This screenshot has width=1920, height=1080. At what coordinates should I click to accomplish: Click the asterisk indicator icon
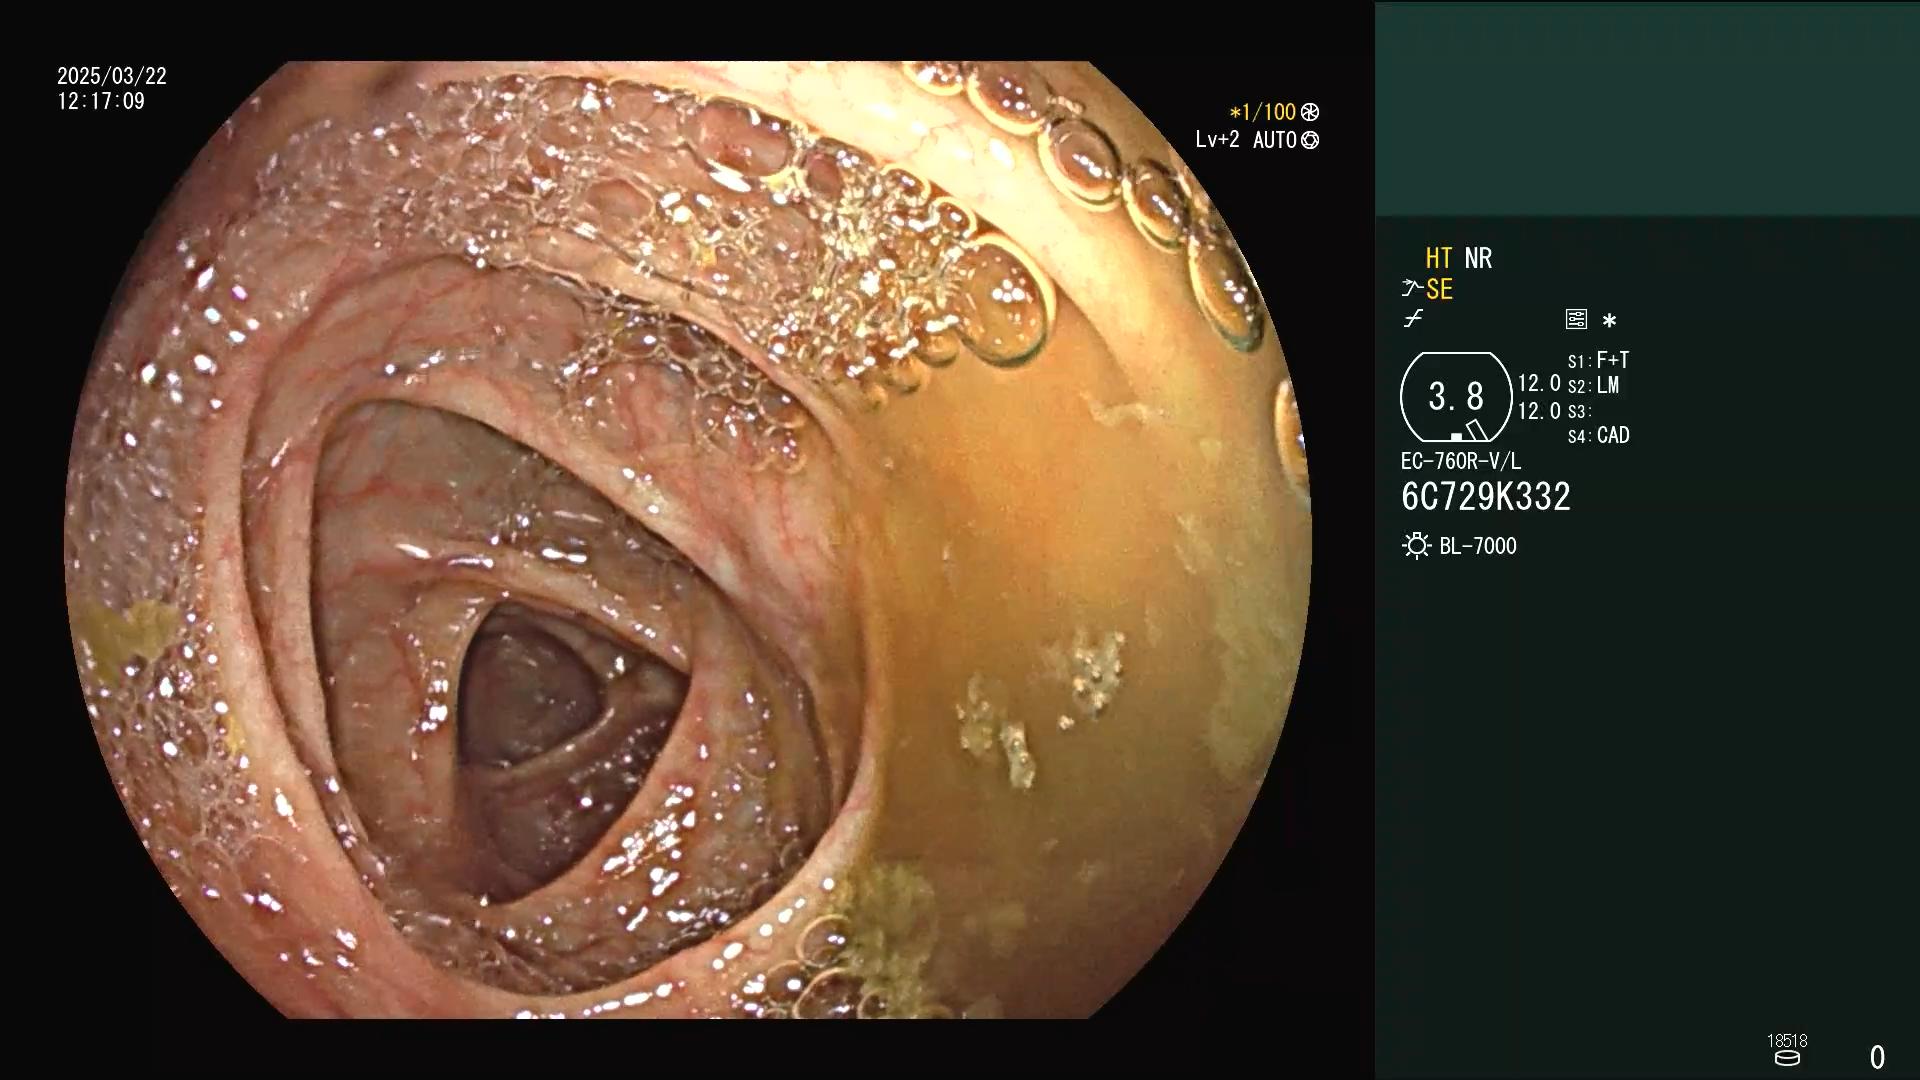click(x=1609, y=321)
